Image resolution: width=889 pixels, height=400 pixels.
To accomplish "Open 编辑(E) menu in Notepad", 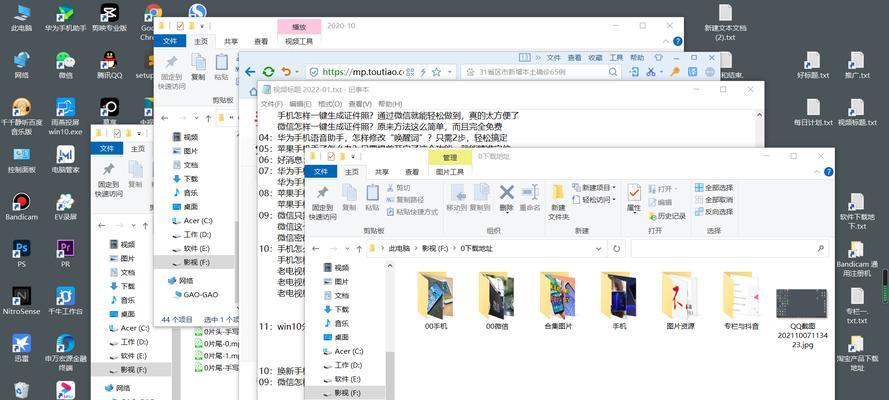I will coord(300,104).
